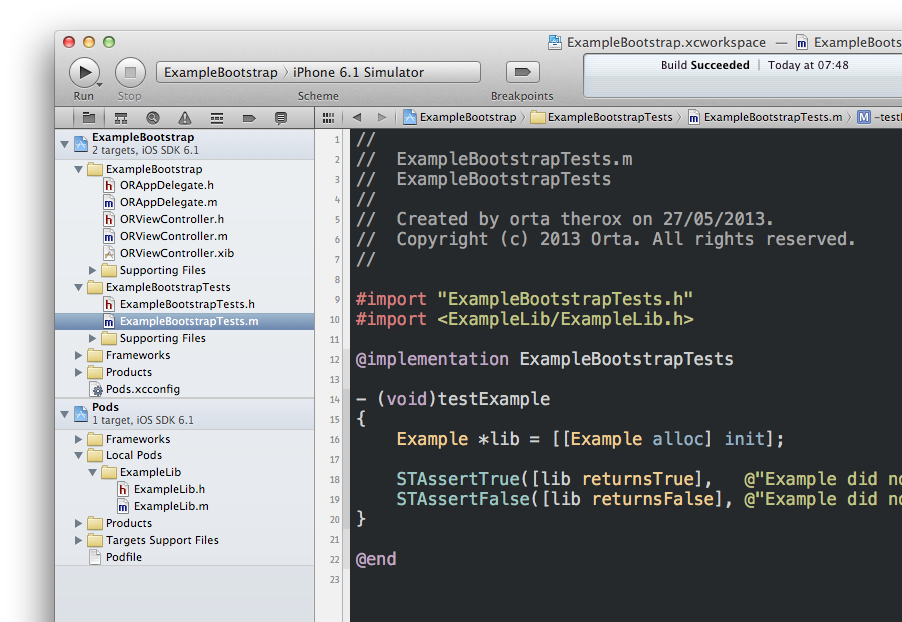The height and width of the screenshot is (622, 902).
Task: Go forward in editor history
Action: [381, 117]
